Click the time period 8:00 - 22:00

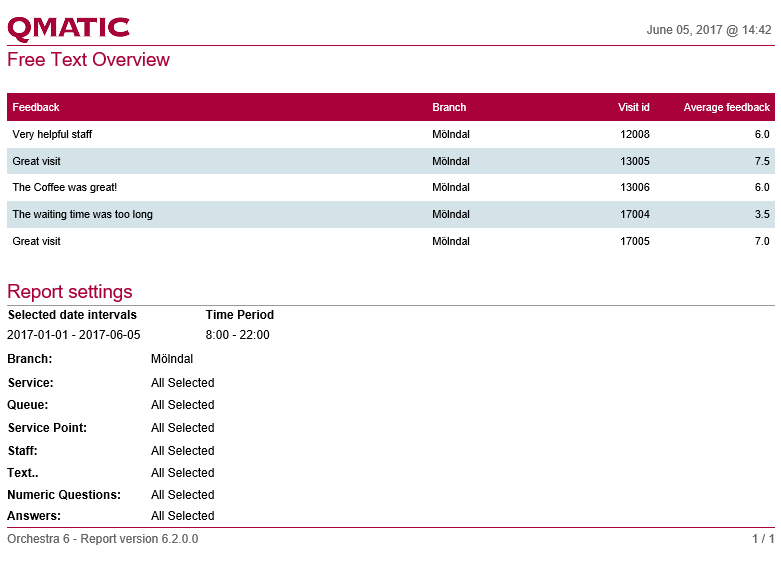click(237, 335)
